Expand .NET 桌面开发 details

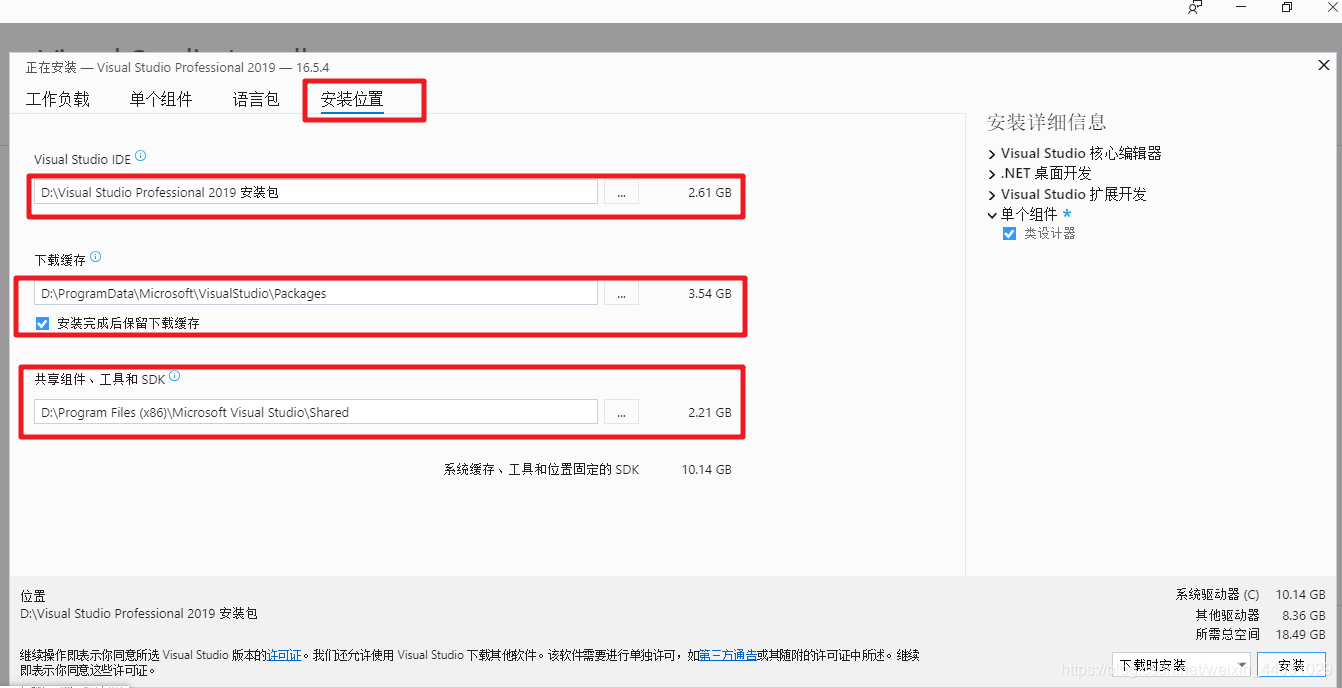(x=992, y=174)
